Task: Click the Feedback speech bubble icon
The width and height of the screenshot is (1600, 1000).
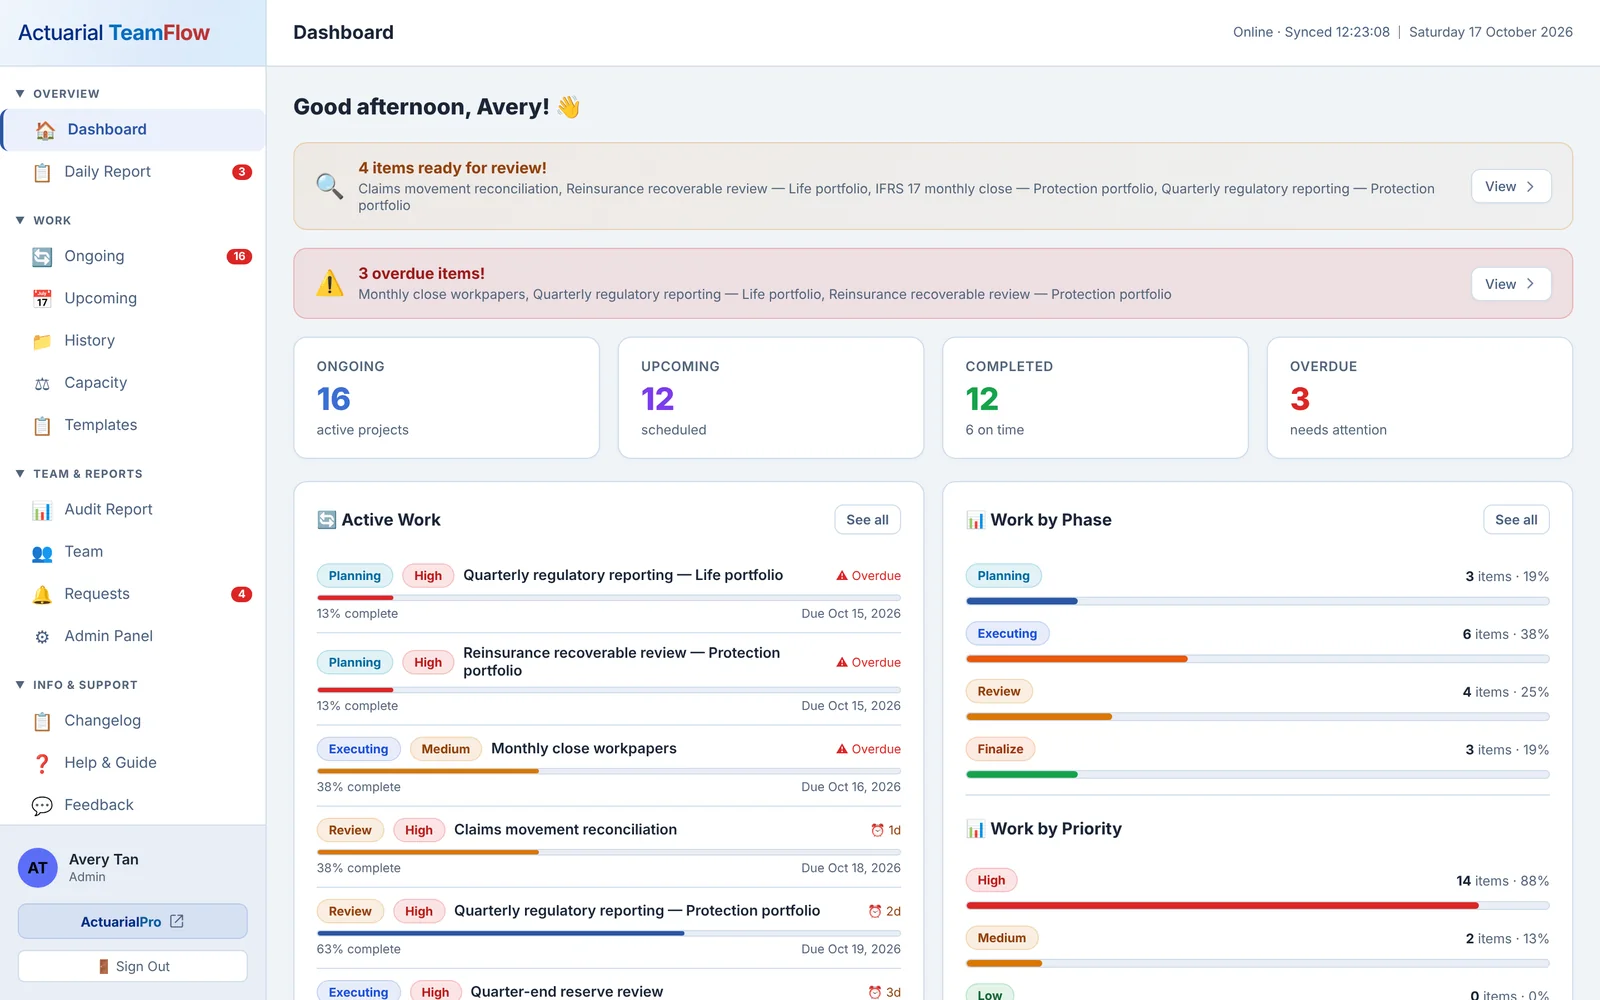Action: pyautogui.click(x=42, y=805)
